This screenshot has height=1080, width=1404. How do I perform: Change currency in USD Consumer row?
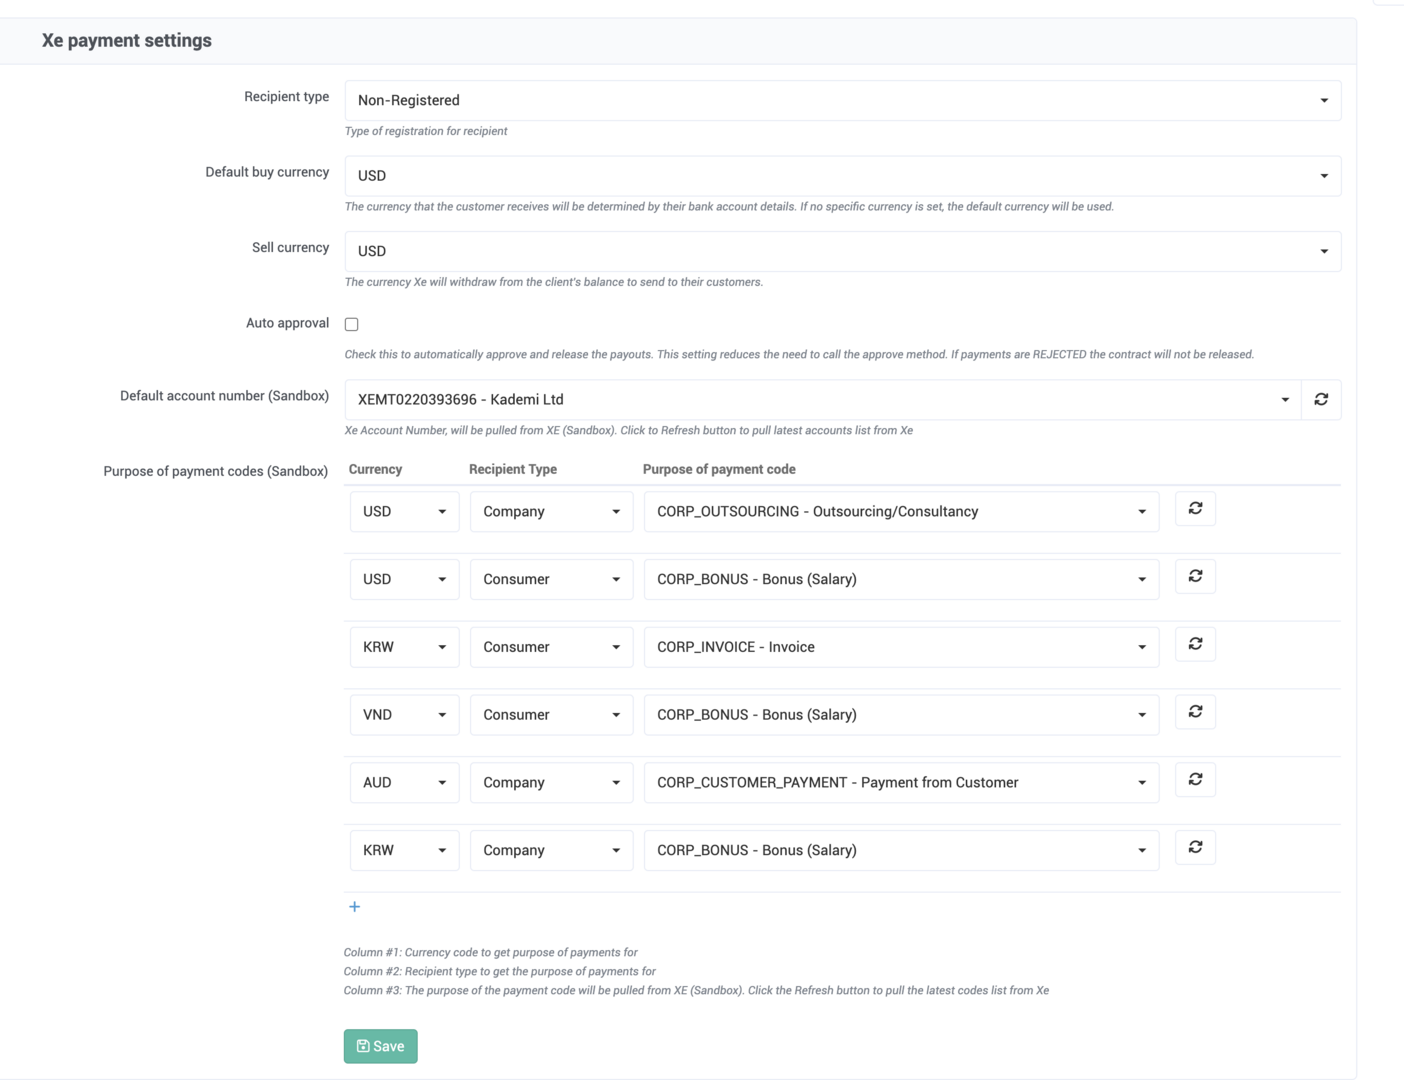404,579
